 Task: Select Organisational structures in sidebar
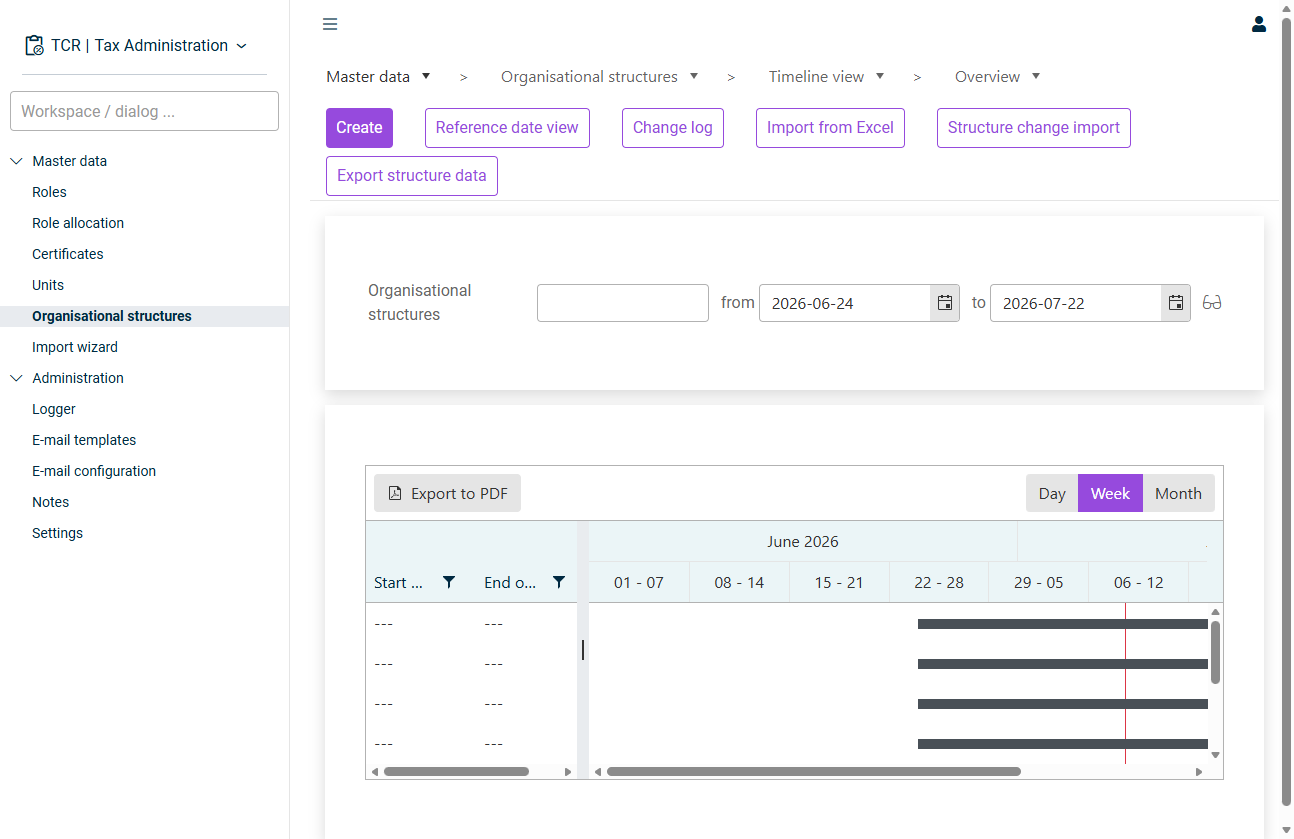(112, 316)
